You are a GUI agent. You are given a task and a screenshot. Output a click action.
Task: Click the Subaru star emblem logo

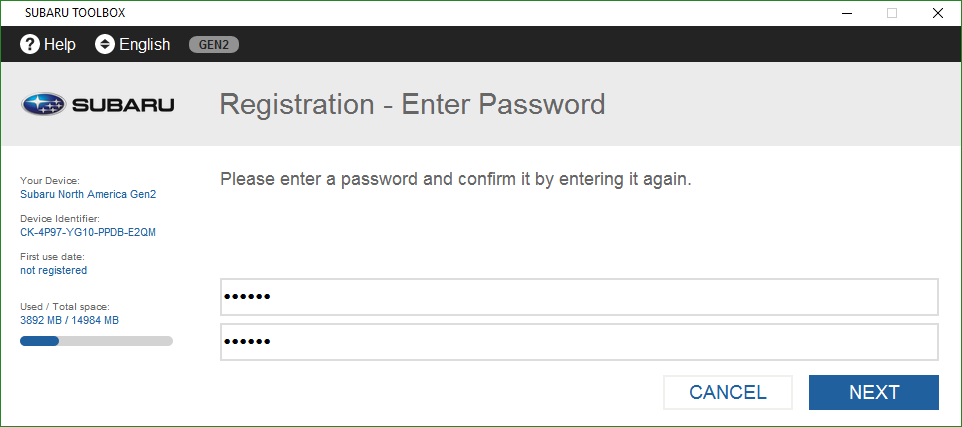click(x=43, y=105)
